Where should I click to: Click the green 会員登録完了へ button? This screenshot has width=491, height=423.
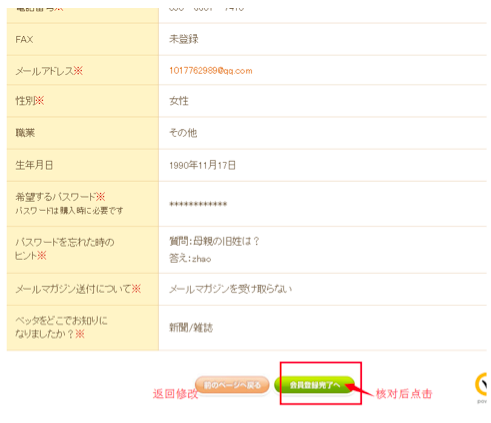(314, 385)
